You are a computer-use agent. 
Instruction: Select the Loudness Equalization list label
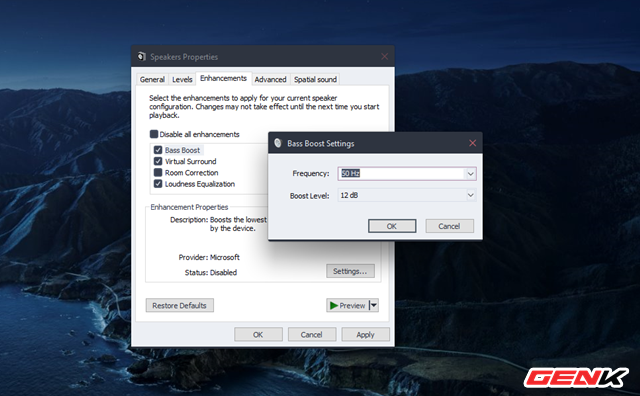(200, 184)
